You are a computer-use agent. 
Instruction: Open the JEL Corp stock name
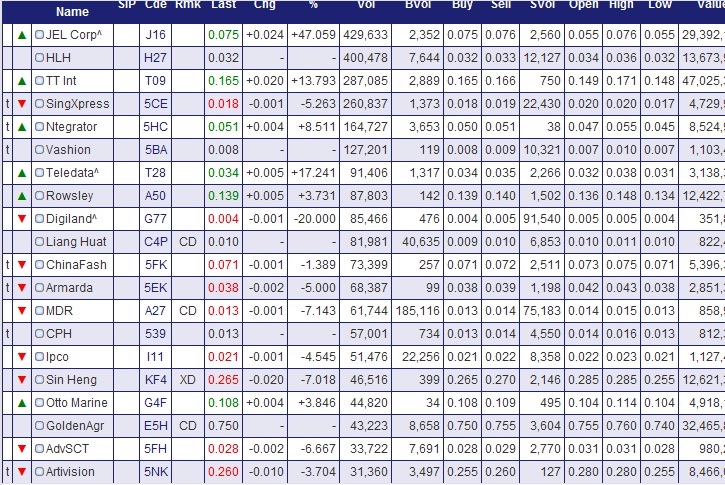pos(74,35)
